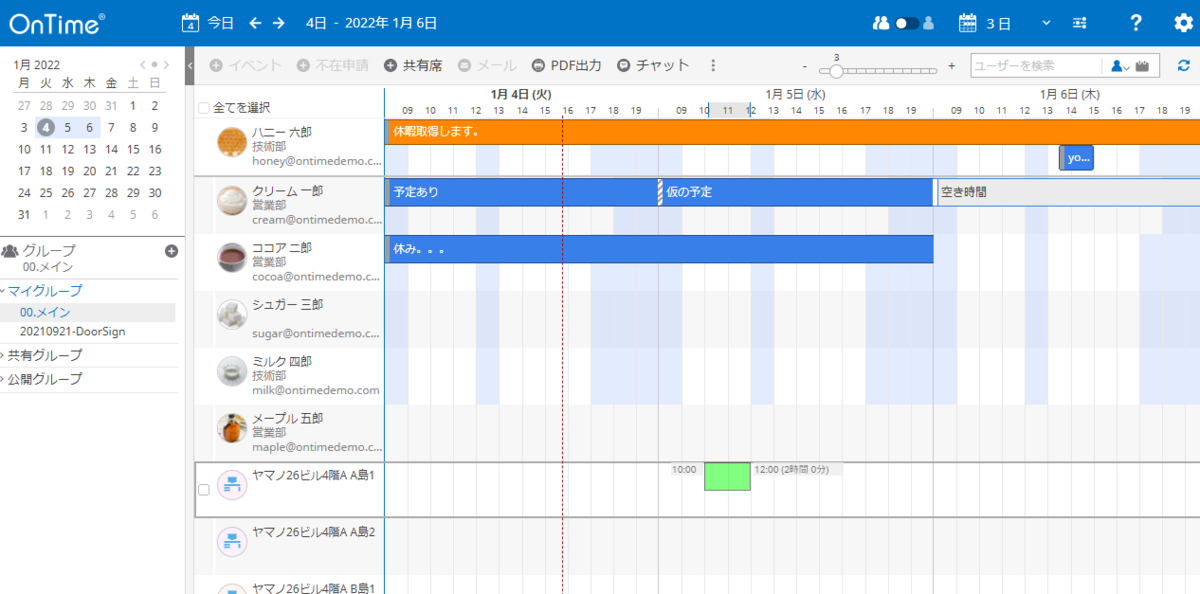Click the plus zoom-in button
Viewport: 1200px width, 594px height.
(952, 66)
